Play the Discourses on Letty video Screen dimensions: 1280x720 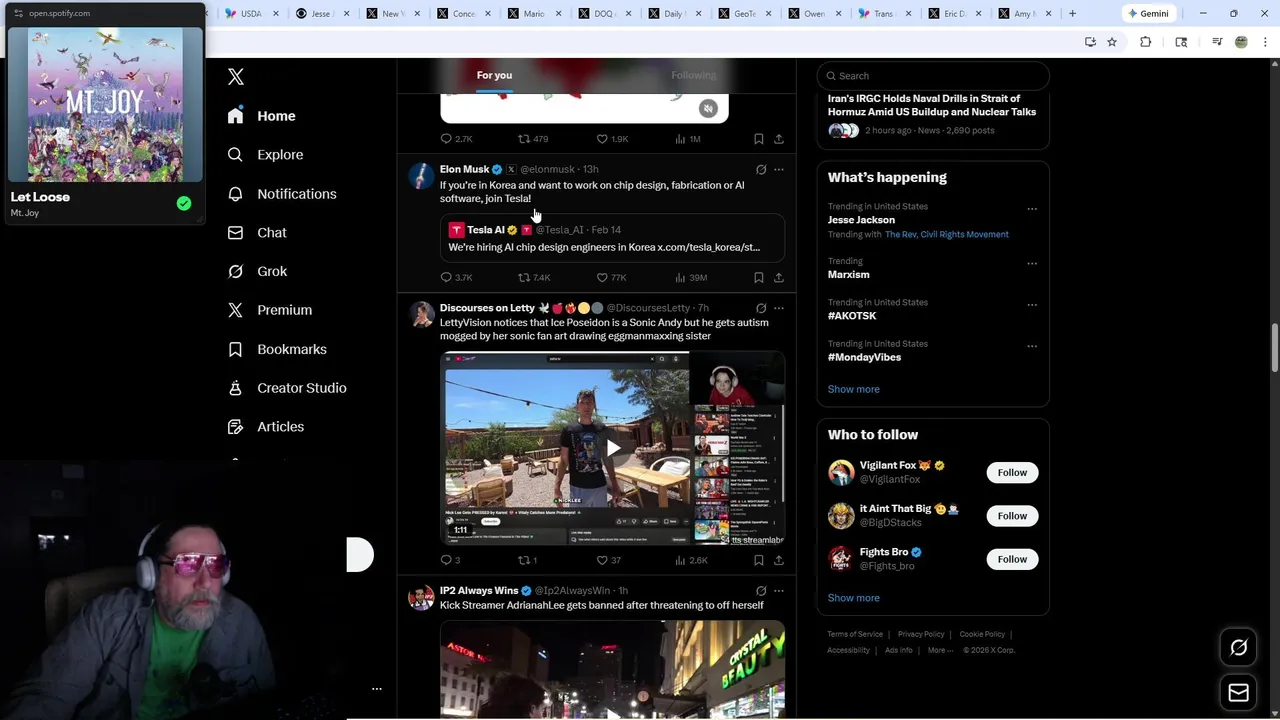click(x=613, y=448)
